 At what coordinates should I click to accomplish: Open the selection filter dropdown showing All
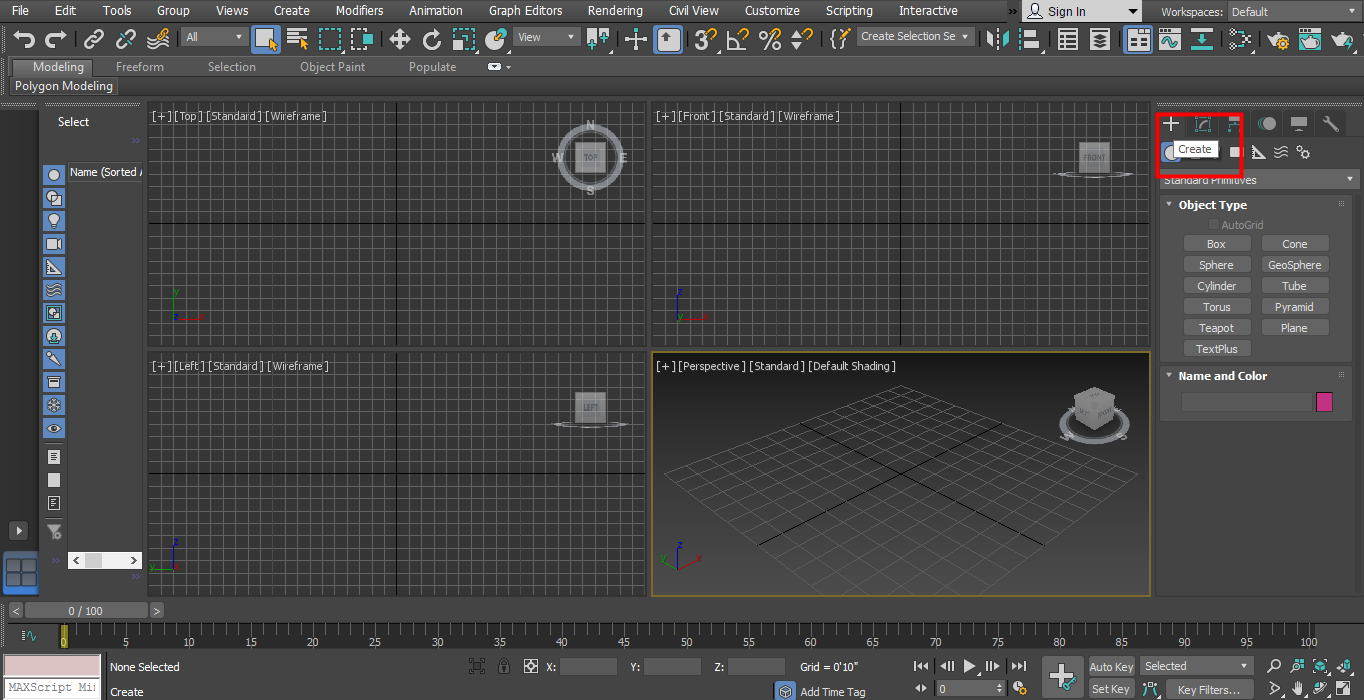(213, 36)
